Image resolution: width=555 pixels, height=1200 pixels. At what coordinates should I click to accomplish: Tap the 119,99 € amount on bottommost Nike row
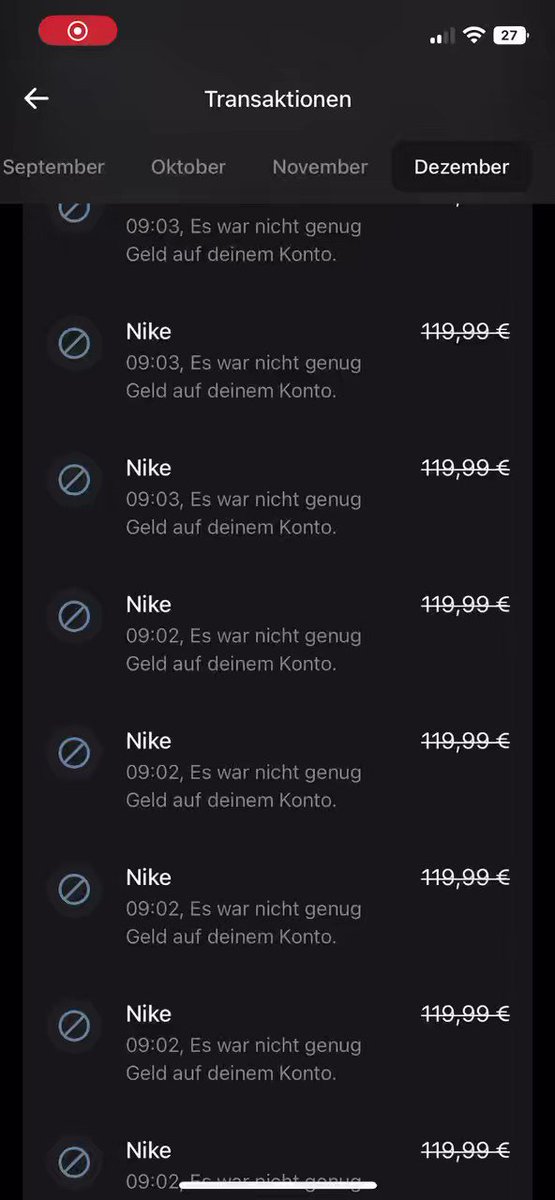465,1150
